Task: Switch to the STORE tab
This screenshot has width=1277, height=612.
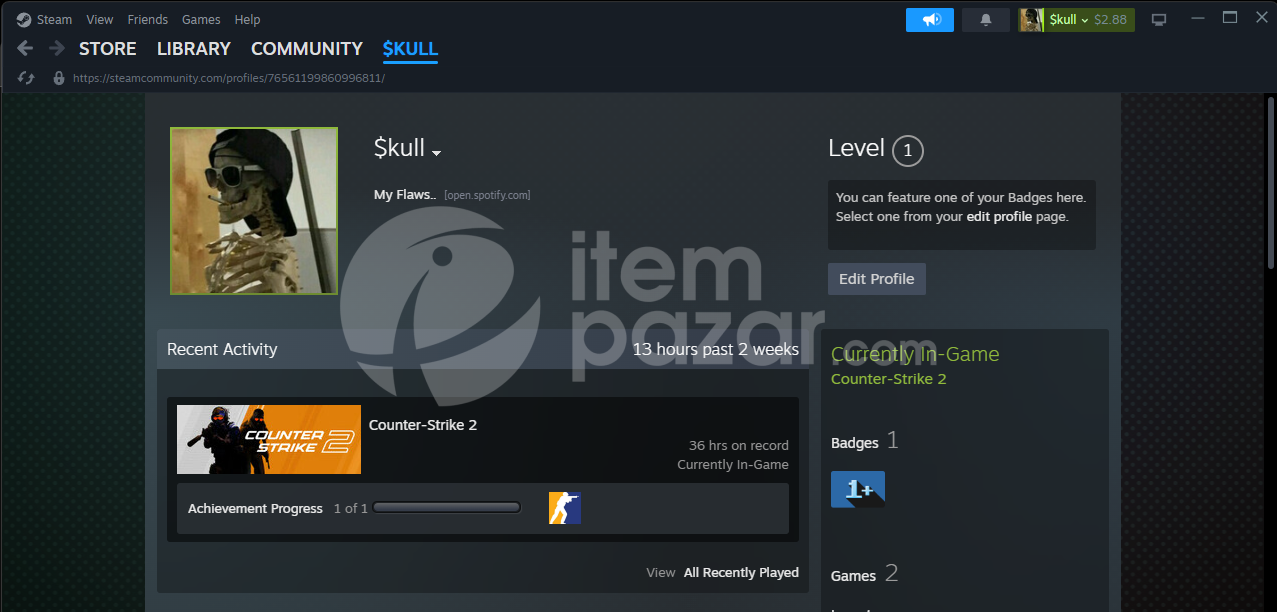Action: pos(108,49)
